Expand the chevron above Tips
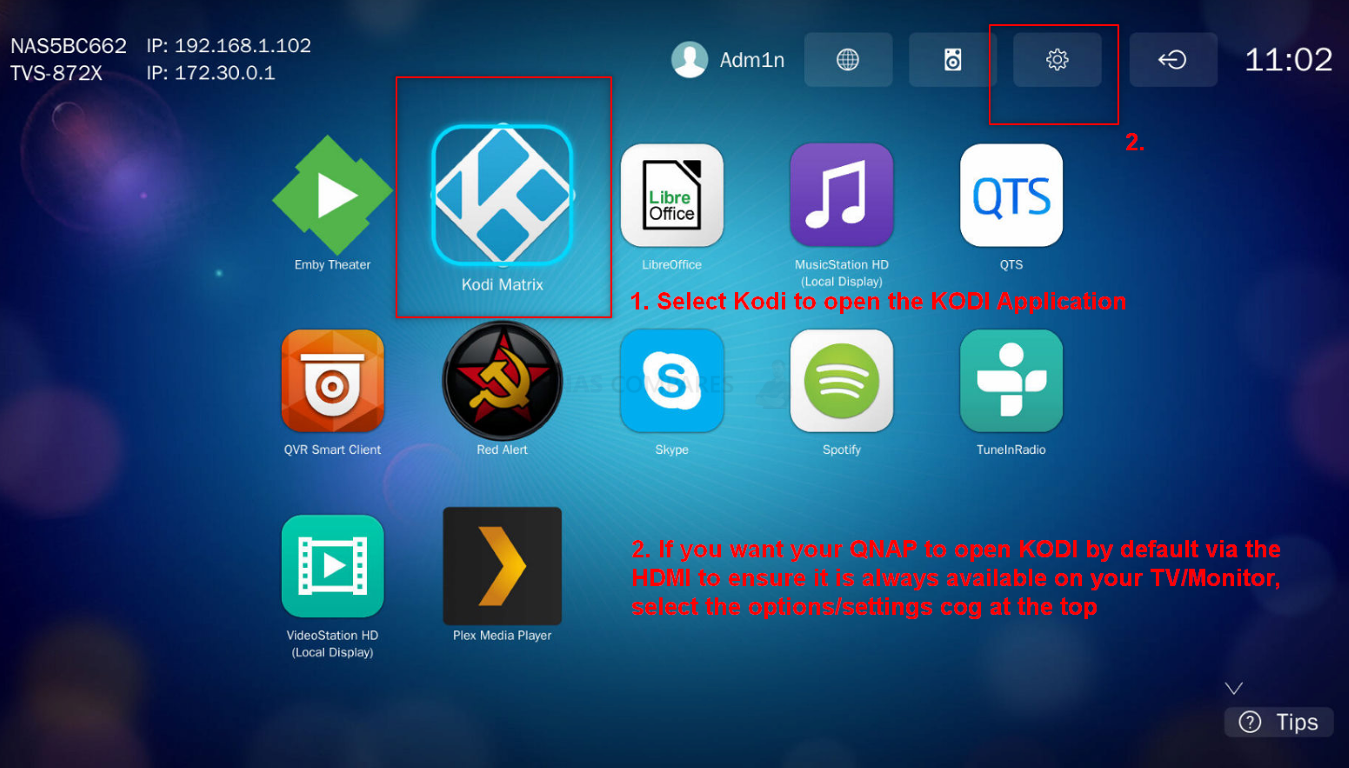The height and width of the screenshot is (768, 1349). 1234,688
